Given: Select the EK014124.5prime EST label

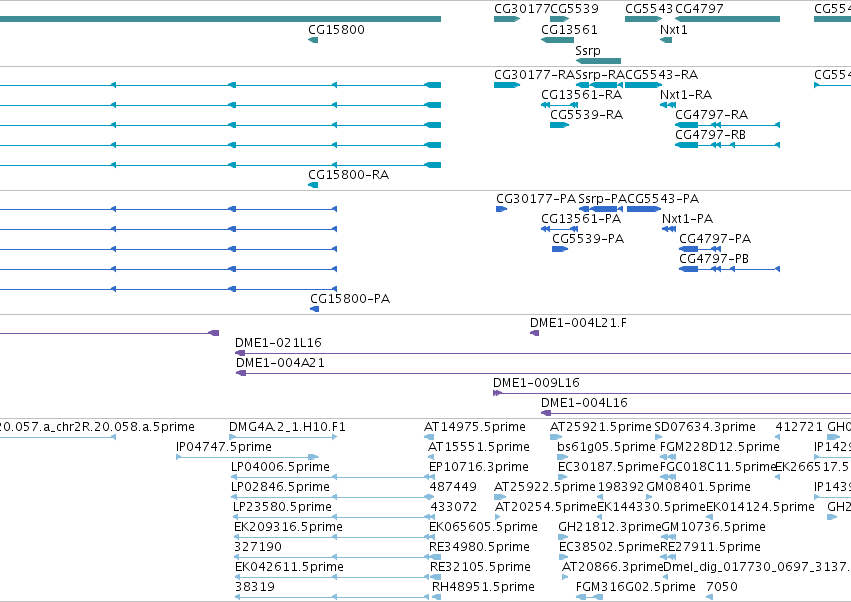Looking at the screenshot, I should click(x=760, y=507).
